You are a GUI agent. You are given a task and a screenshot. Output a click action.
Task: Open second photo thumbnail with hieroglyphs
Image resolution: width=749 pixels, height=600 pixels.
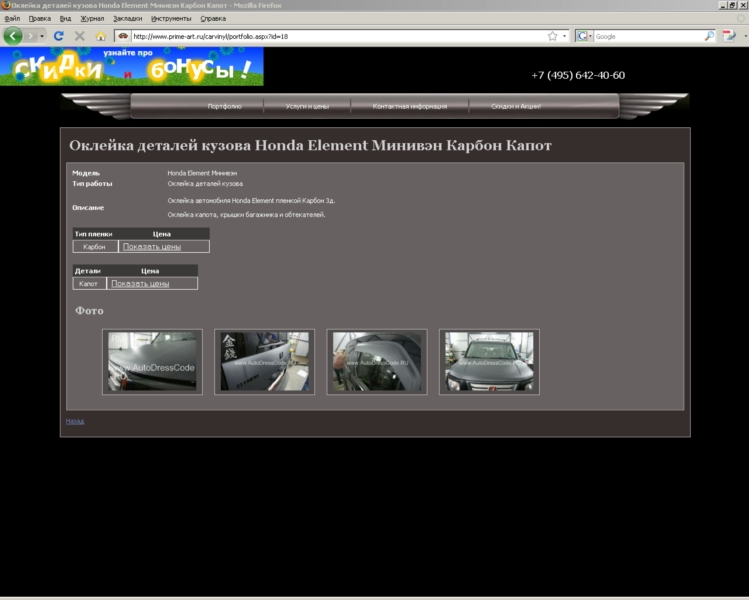[x=265, y=362]
